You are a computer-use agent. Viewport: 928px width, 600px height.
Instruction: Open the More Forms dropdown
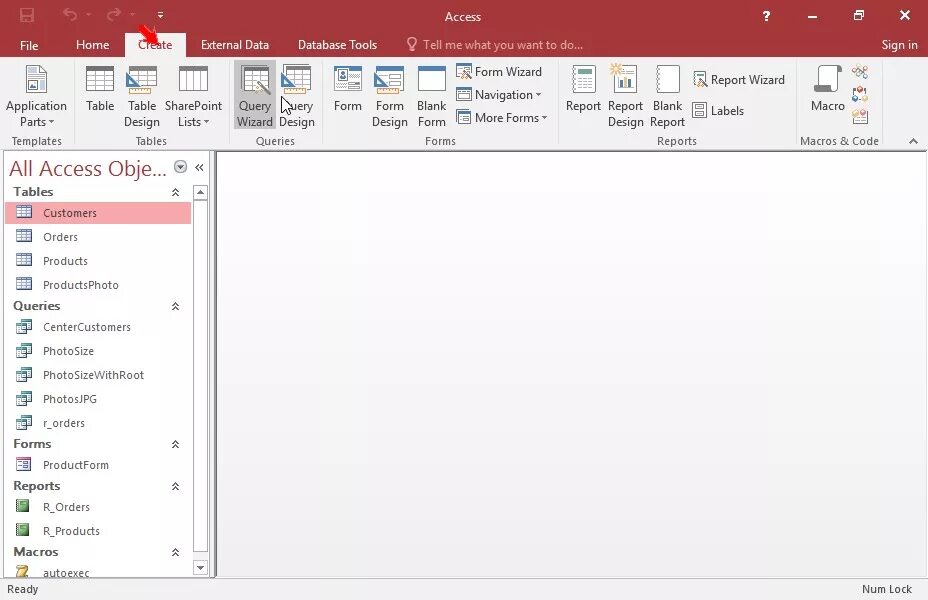pyautogui.click(x=502, y=118)
